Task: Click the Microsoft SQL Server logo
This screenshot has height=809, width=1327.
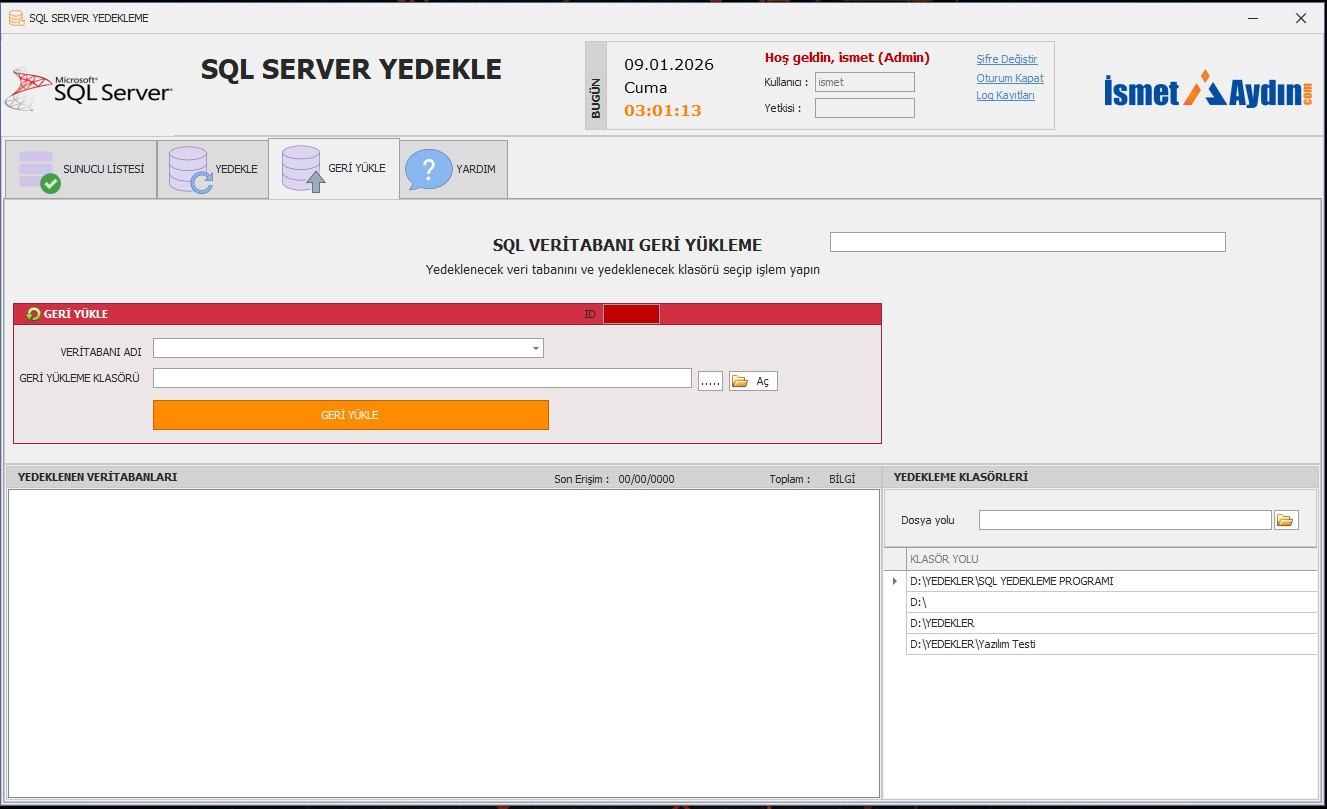Action: (x=89, y=89)
